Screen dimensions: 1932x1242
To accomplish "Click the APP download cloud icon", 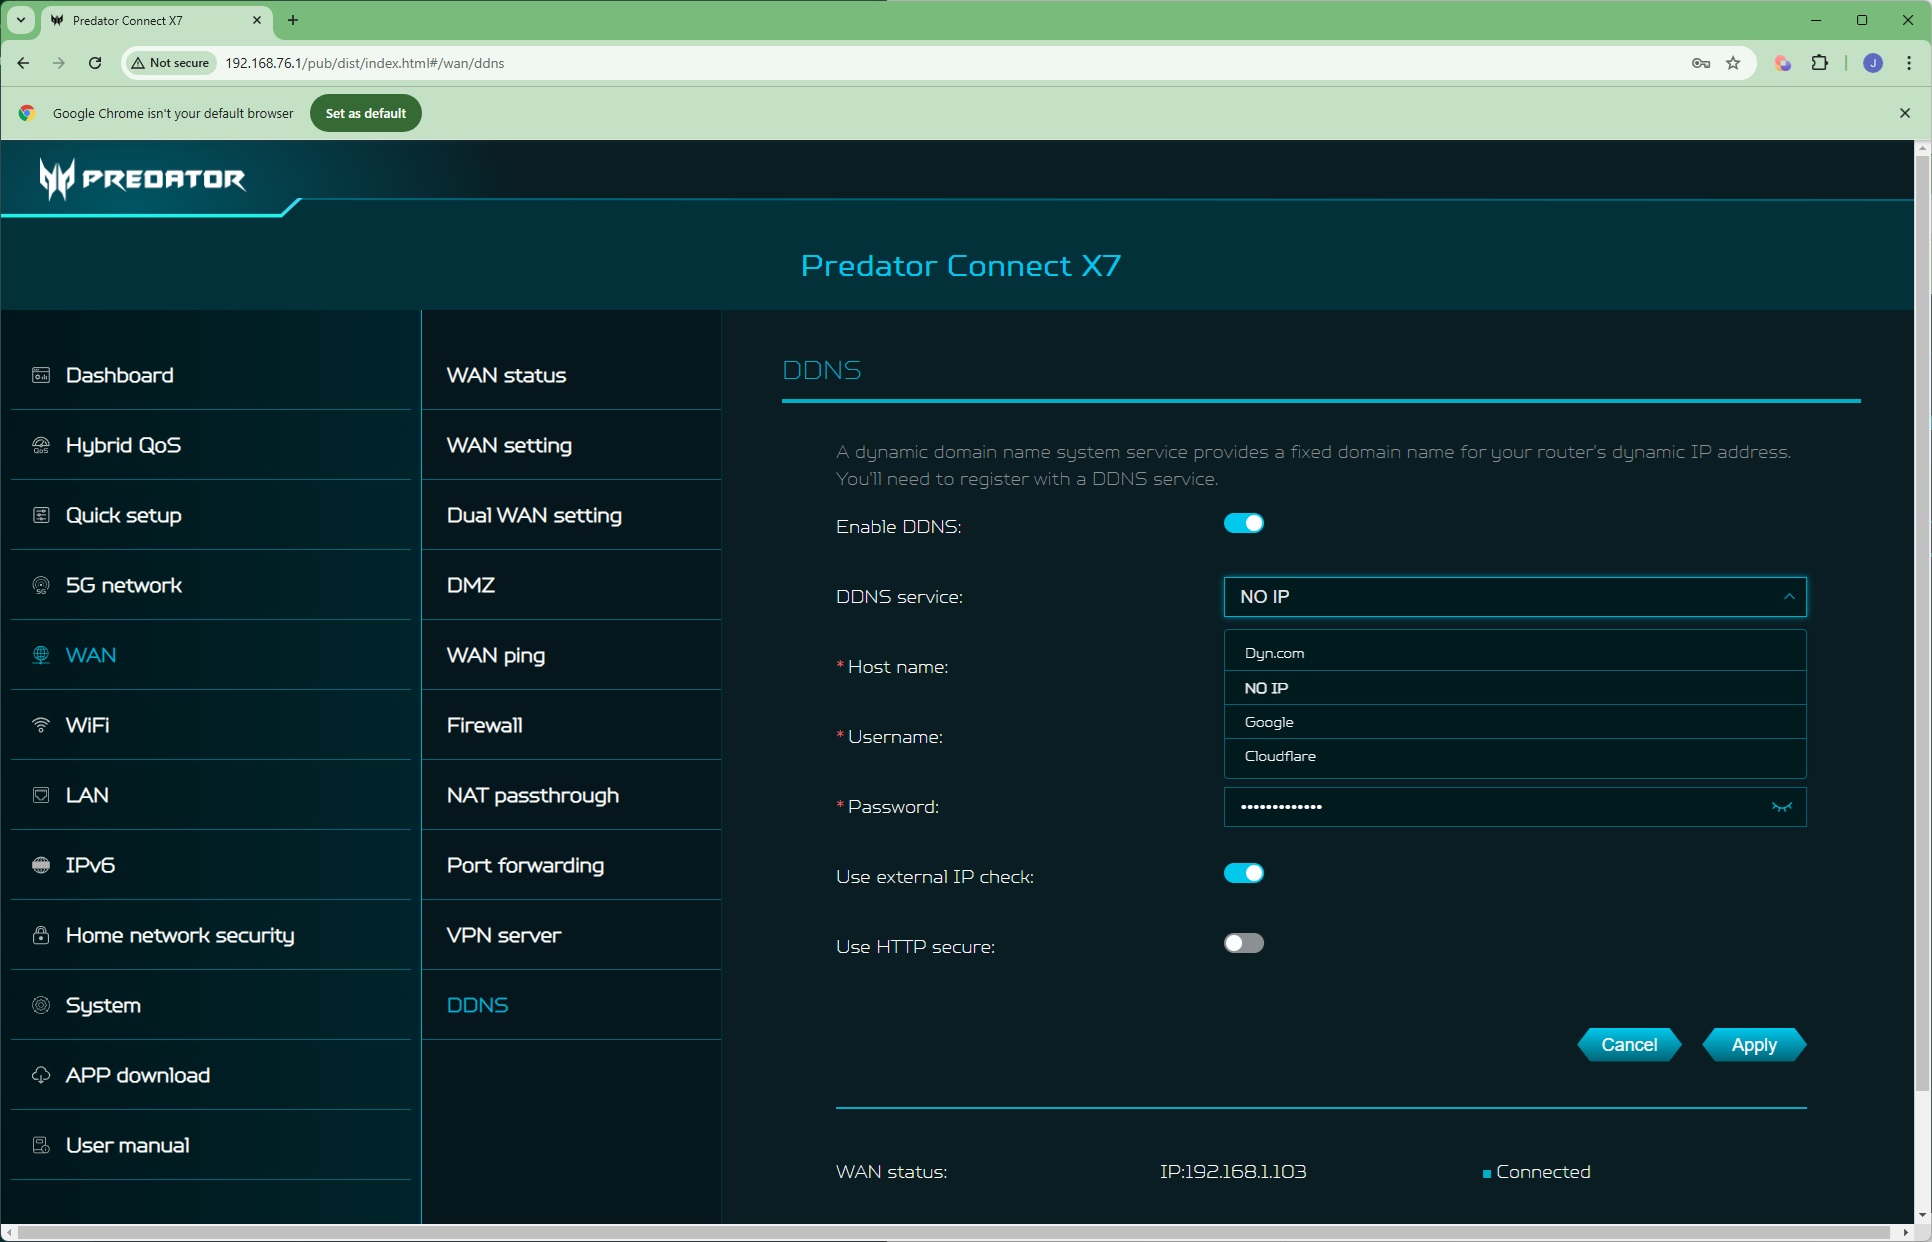I will pyautogui.click(x=41, y=1075).
